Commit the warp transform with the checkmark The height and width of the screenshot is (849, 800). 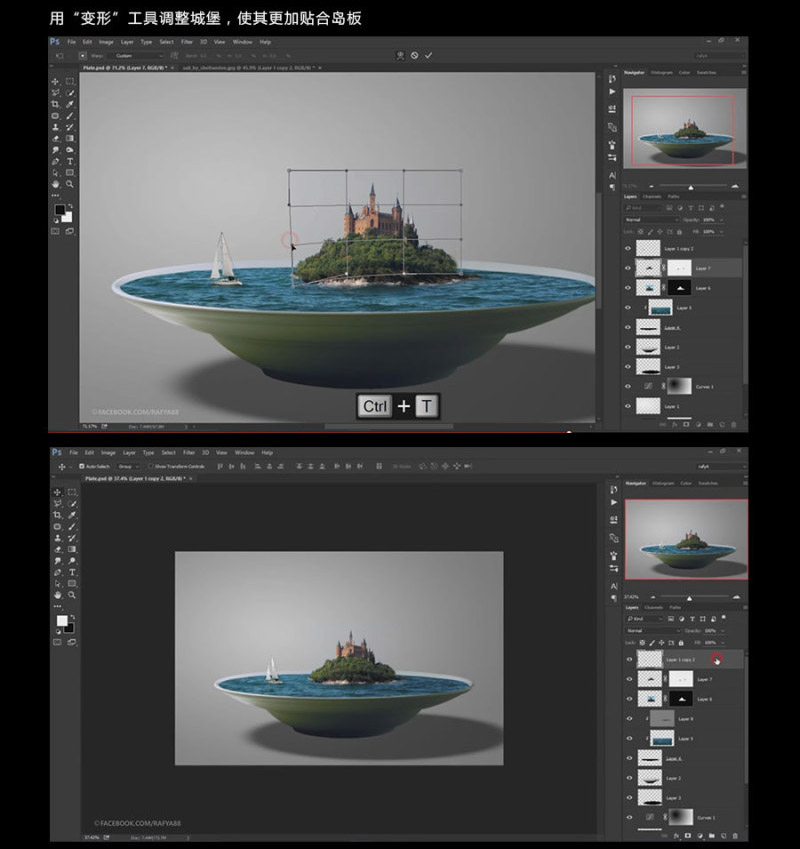click(x=429, y=55)
